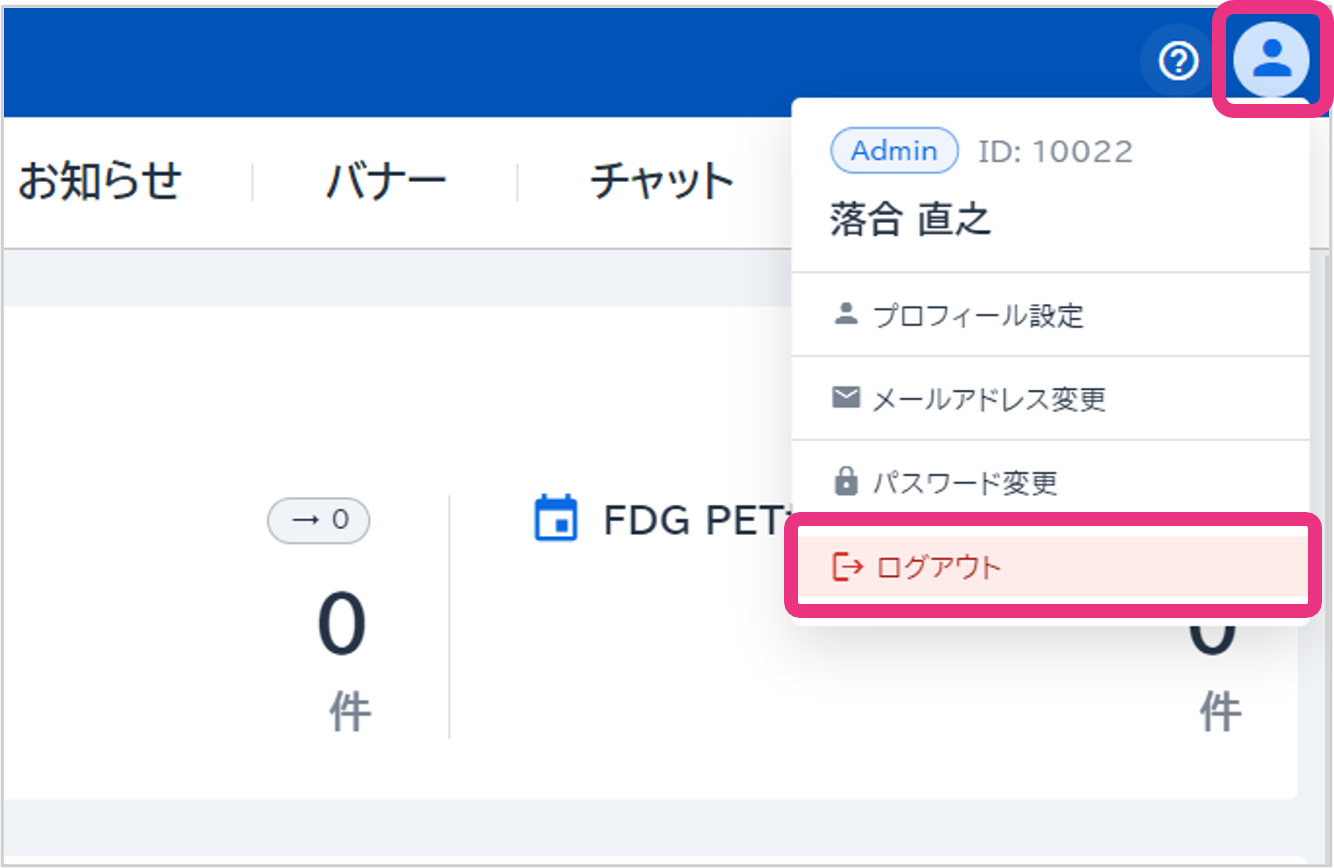Switch to the お知らせ tab

(100, 182)
